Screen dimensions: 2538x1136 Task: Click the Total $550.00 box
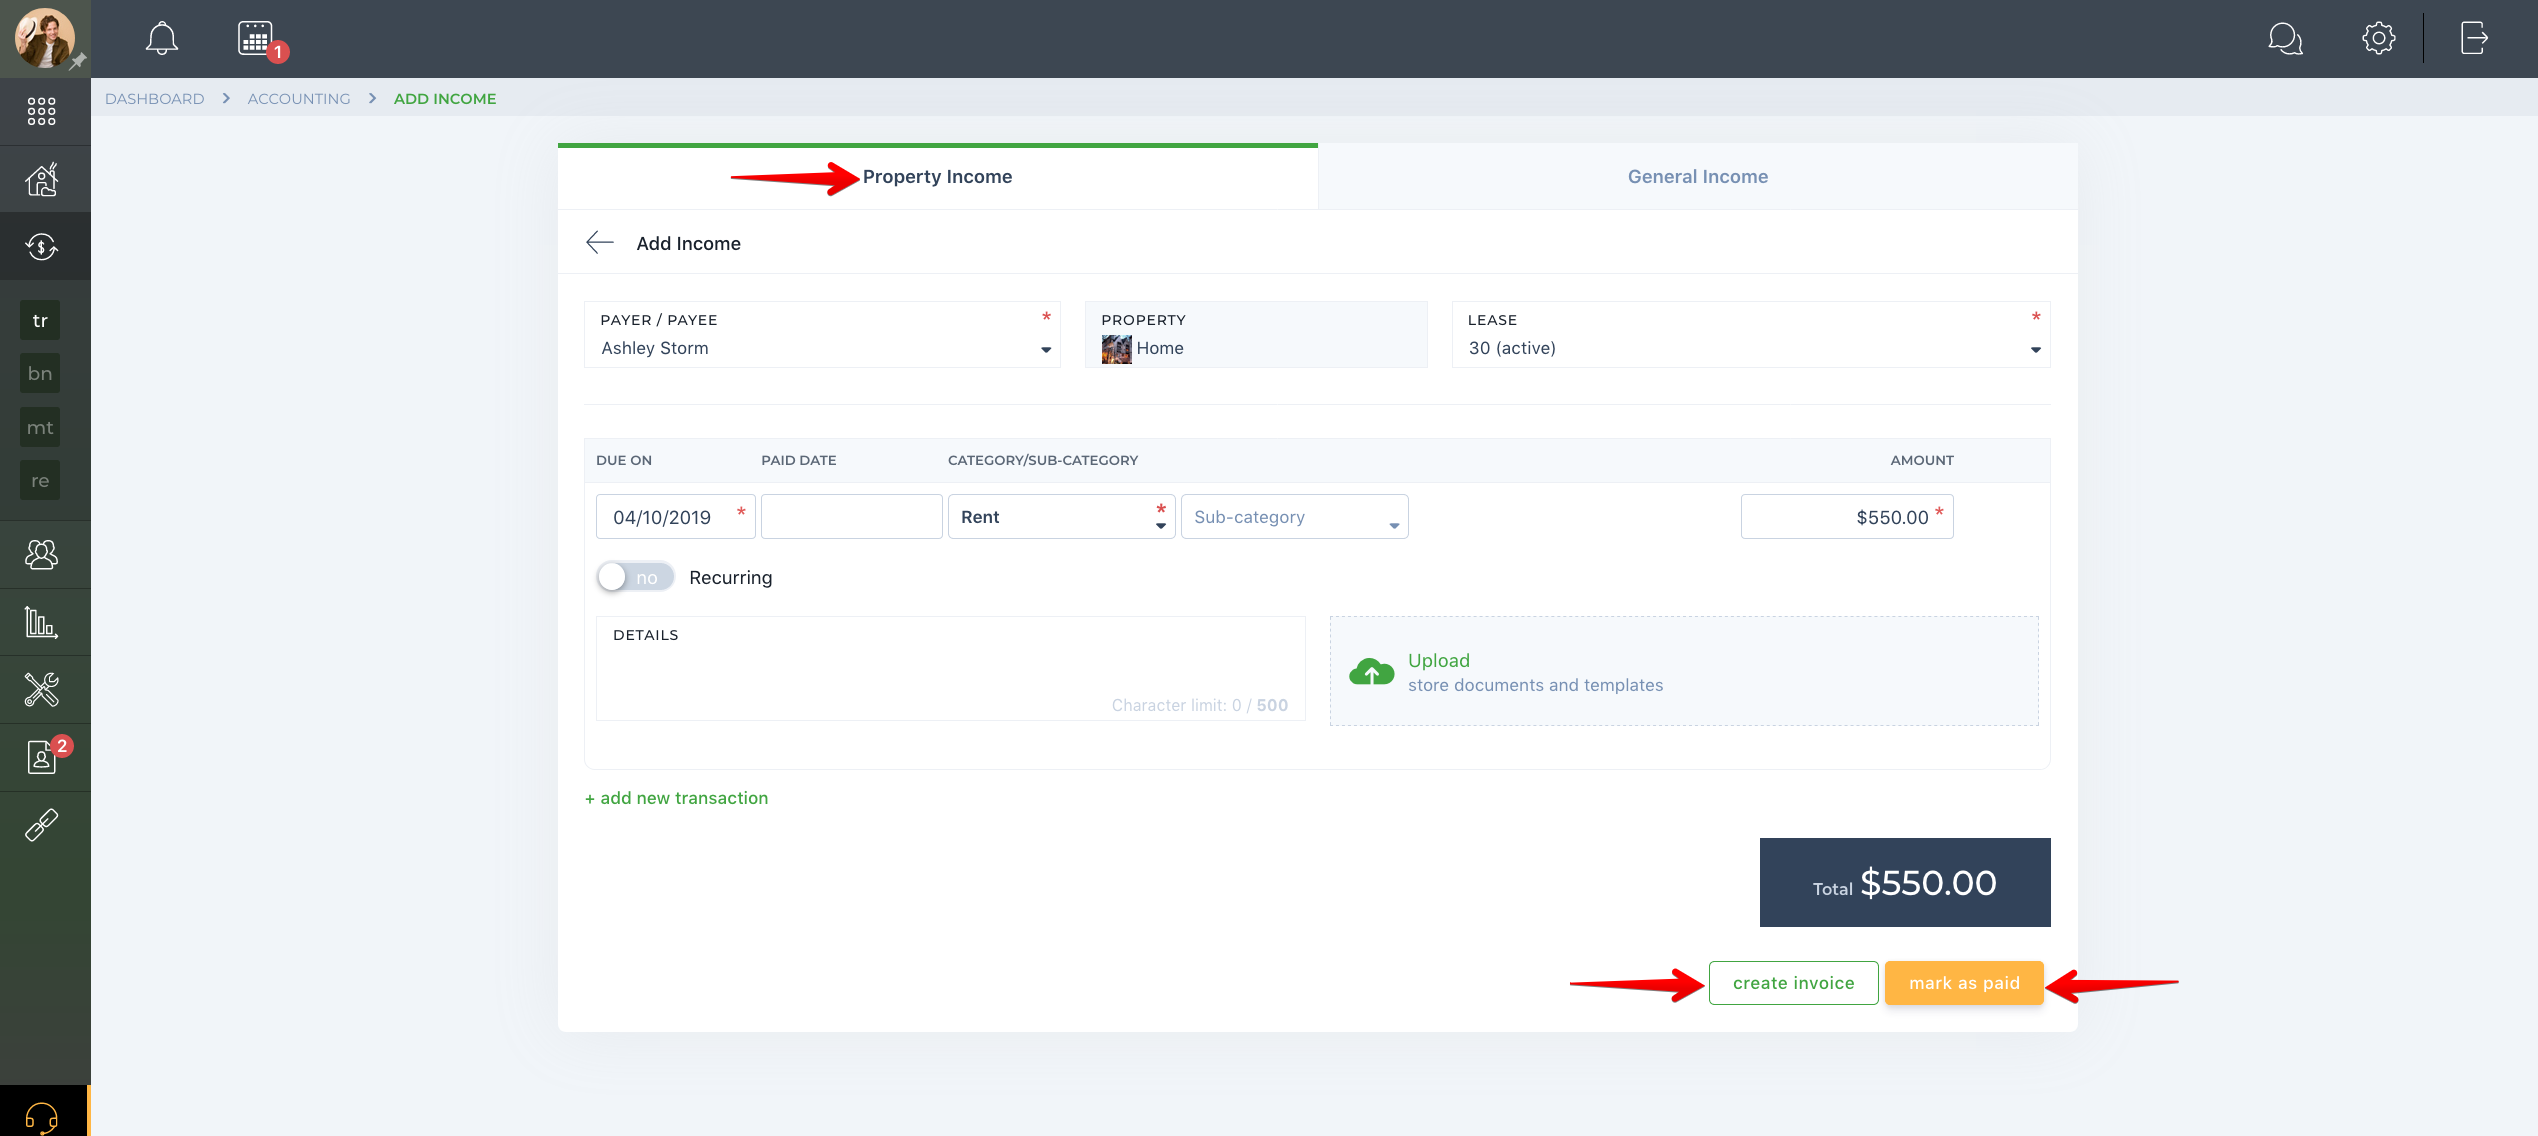(x=1905, y=882)
